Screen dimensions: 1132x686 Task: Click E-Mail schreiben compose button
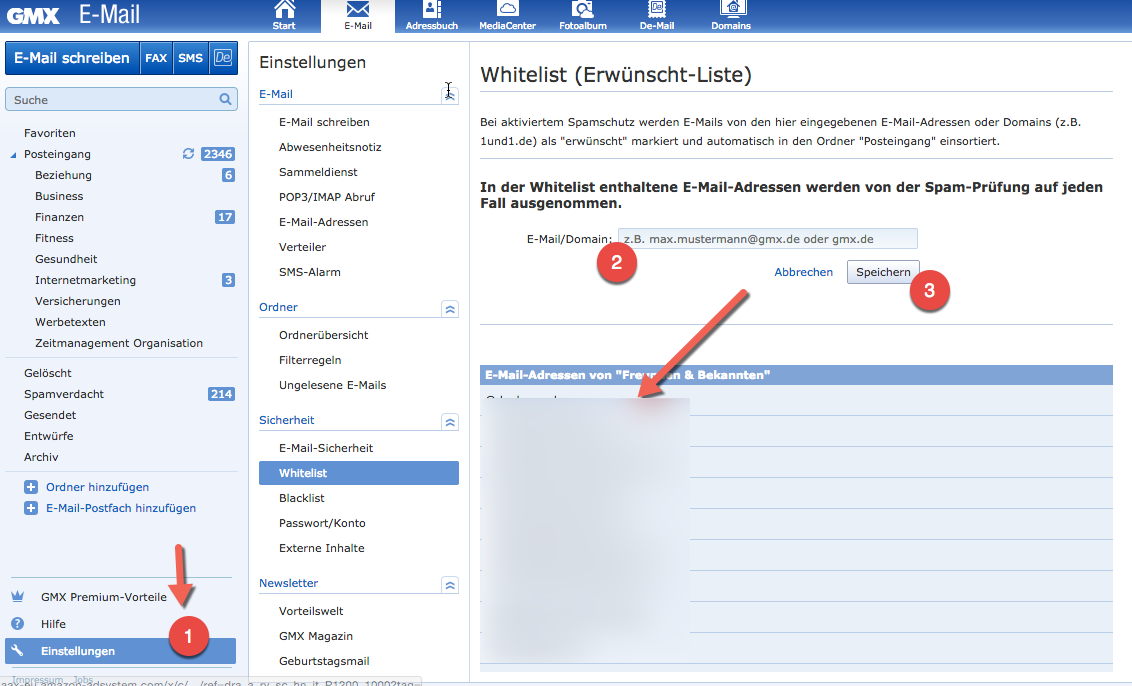[x=71, y=58]
